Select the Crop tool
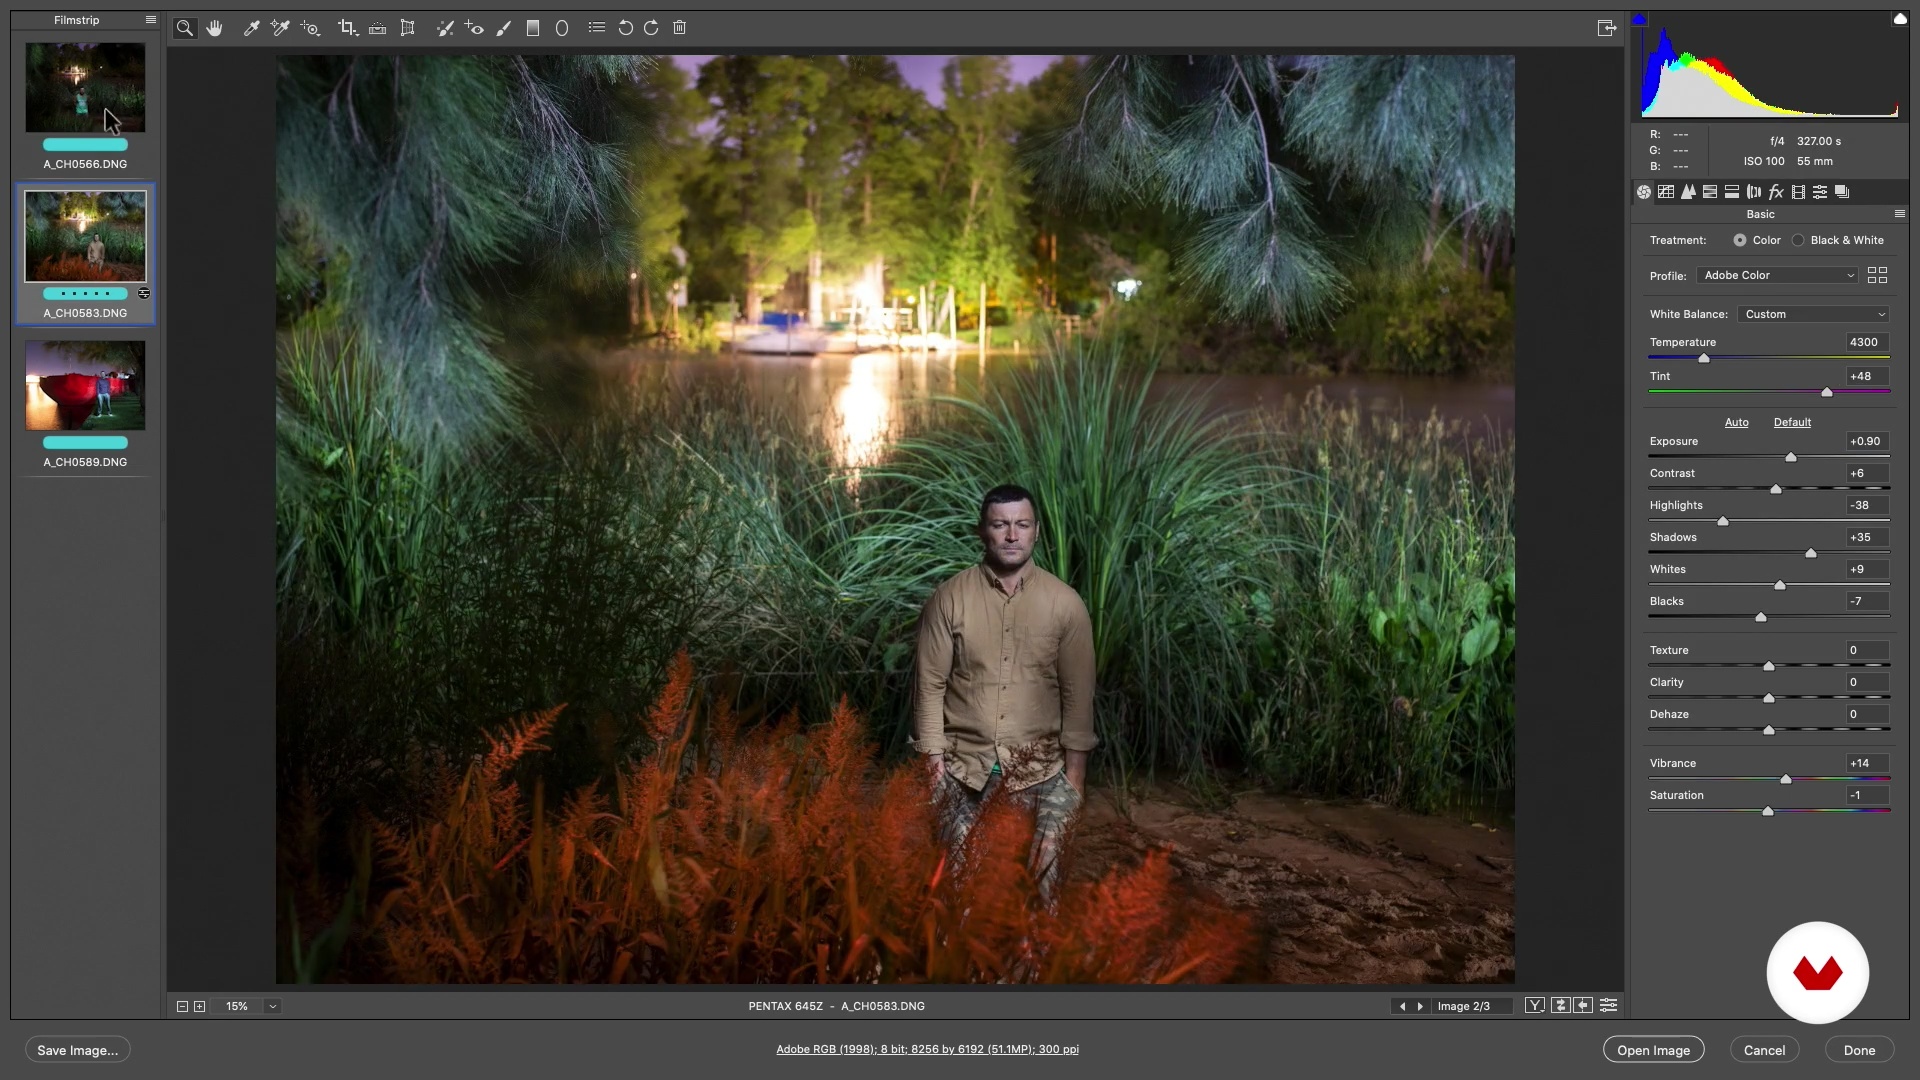The width and height of the screenshot is (1920, 1080). [x=347, y=28]
